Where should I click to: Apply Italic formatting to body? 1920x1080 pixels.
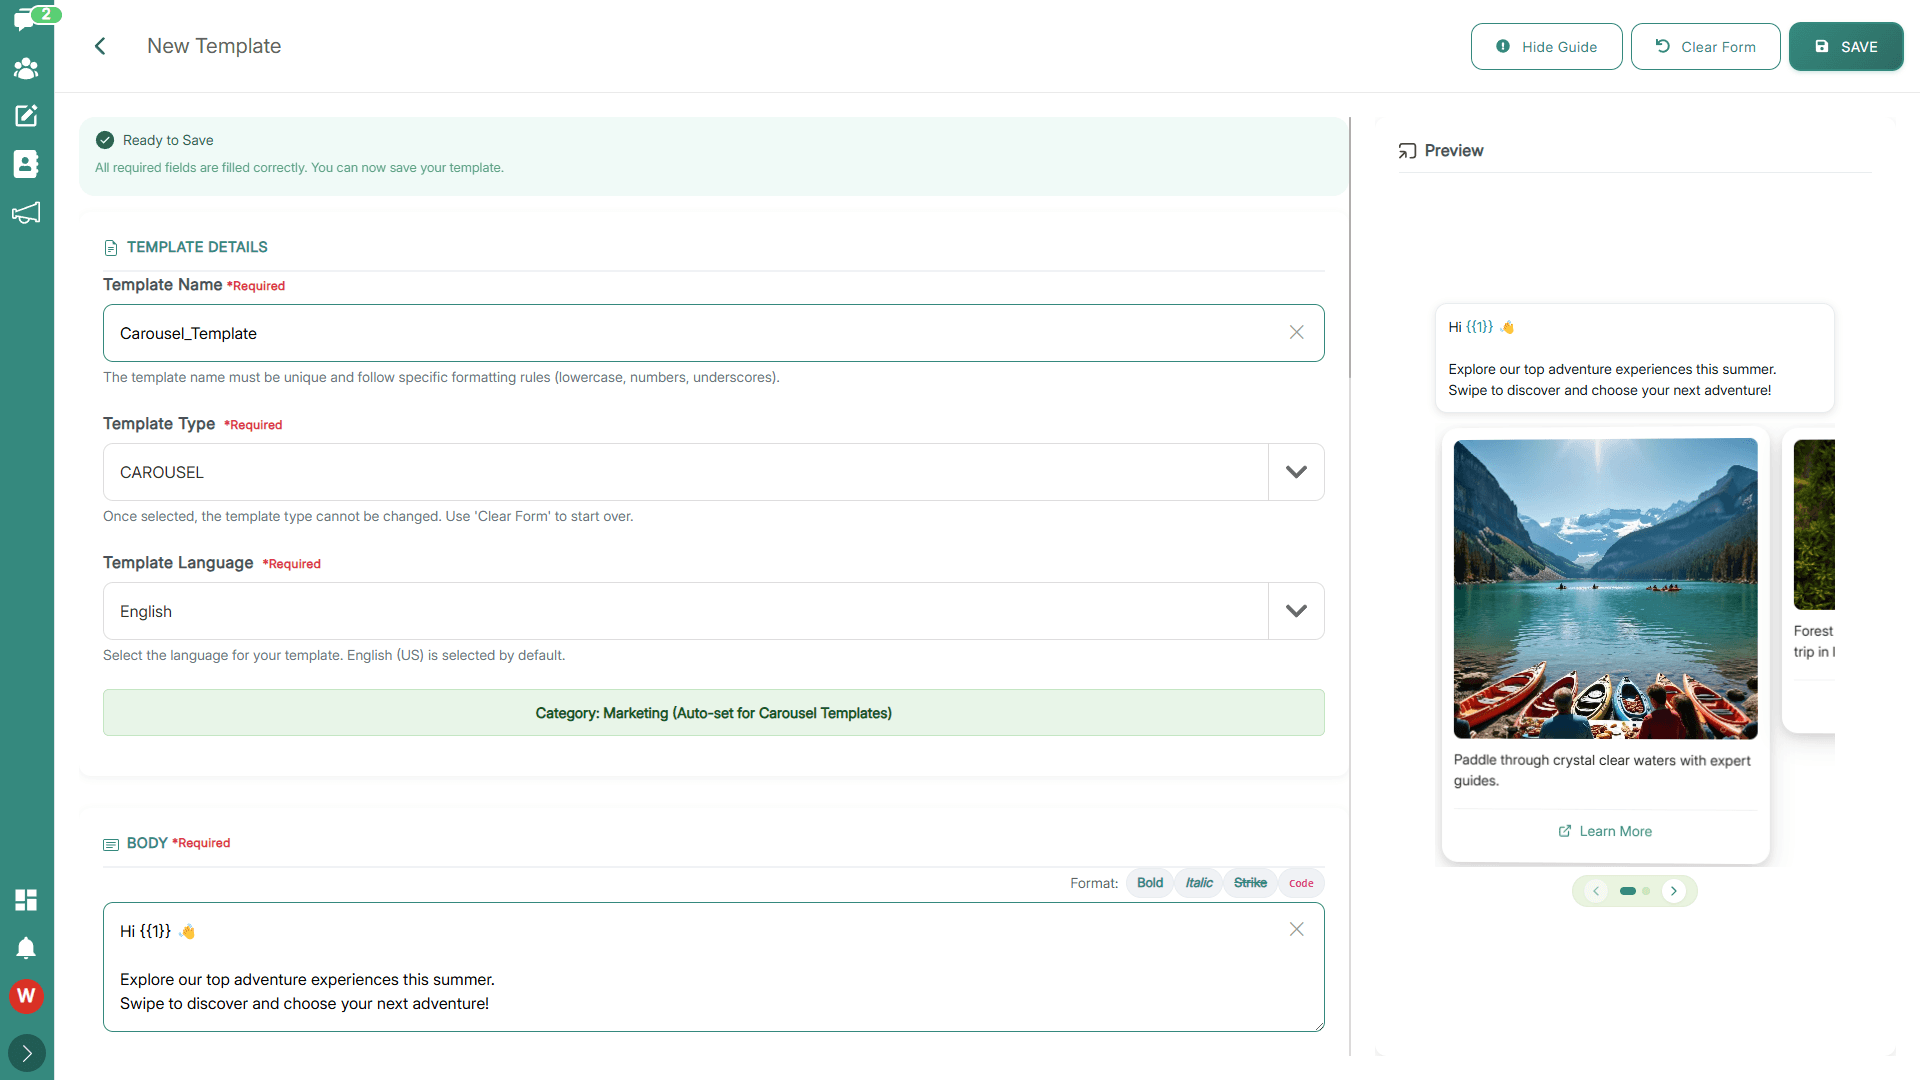(1198, 883)
